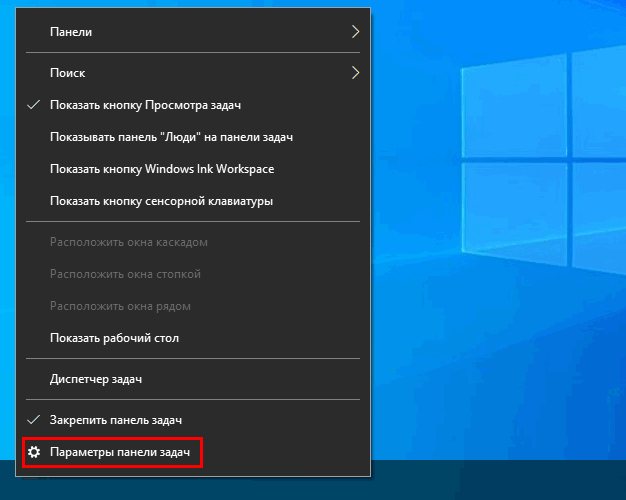Unlock taskbar via Закрепить панель задач text
Viewport: 626px width, 500px height.
click(115, 419)
